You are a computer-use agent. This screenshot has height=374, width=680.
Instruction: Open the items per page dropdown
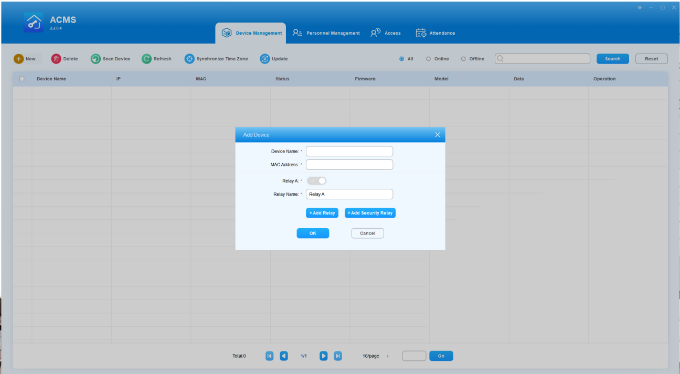pos(376,356)
